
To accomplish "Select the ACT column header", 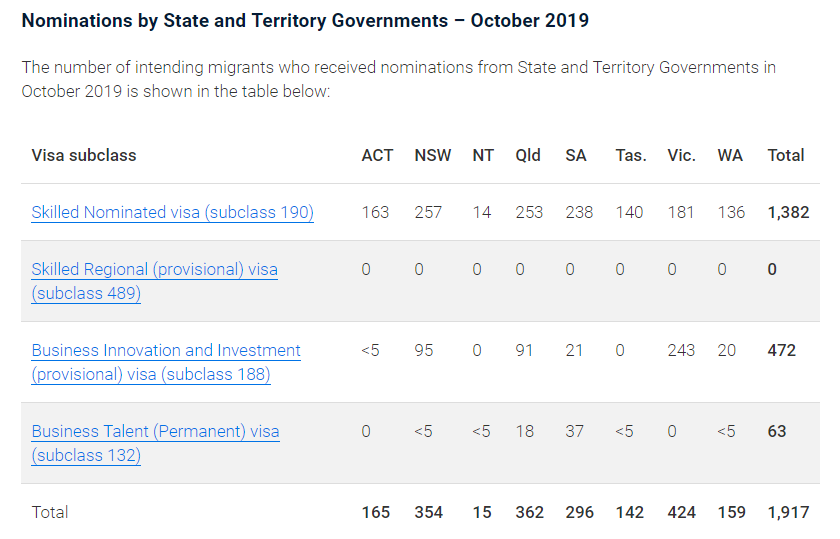I will click(377, 155).
